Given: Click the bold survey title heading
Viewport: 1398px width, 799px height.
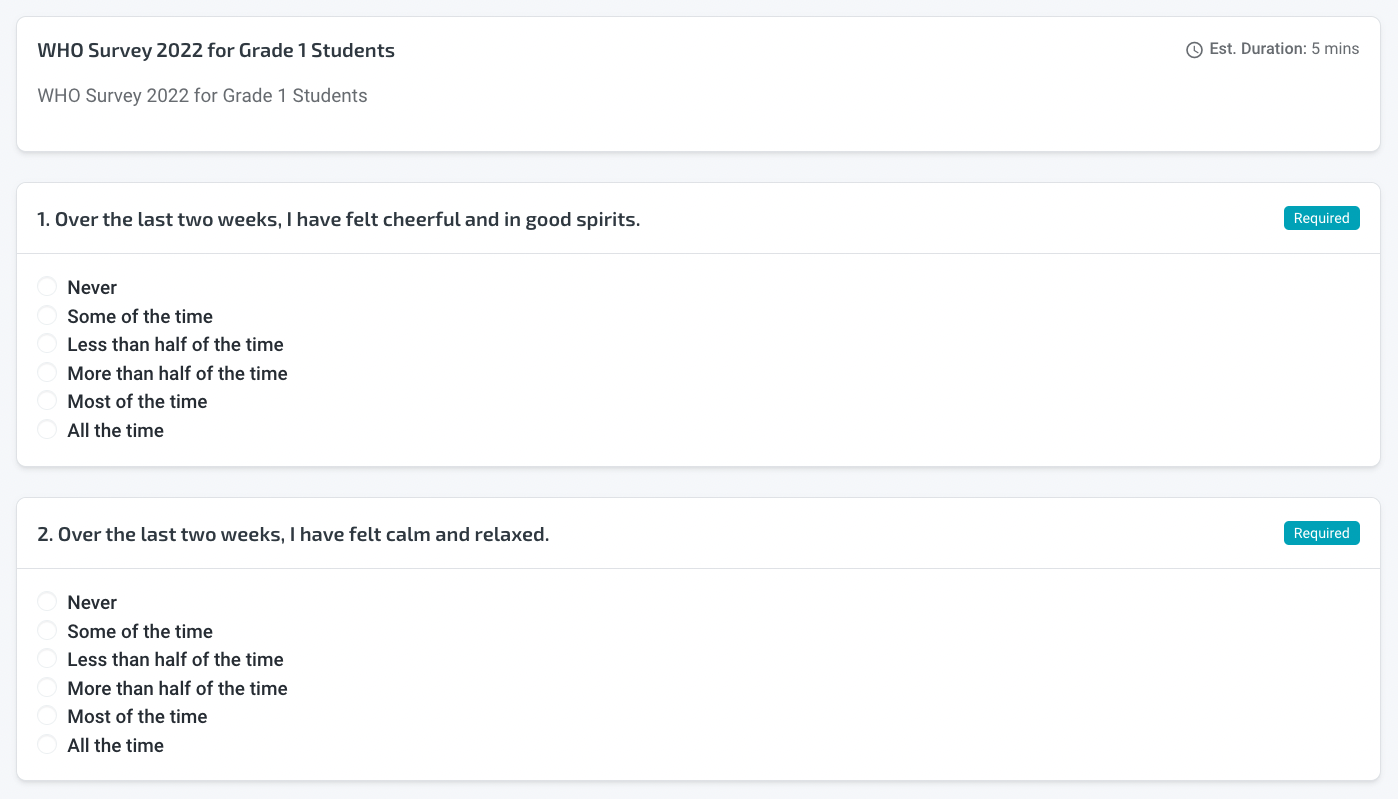Looking at the screenshot, I should pos(216,50).
